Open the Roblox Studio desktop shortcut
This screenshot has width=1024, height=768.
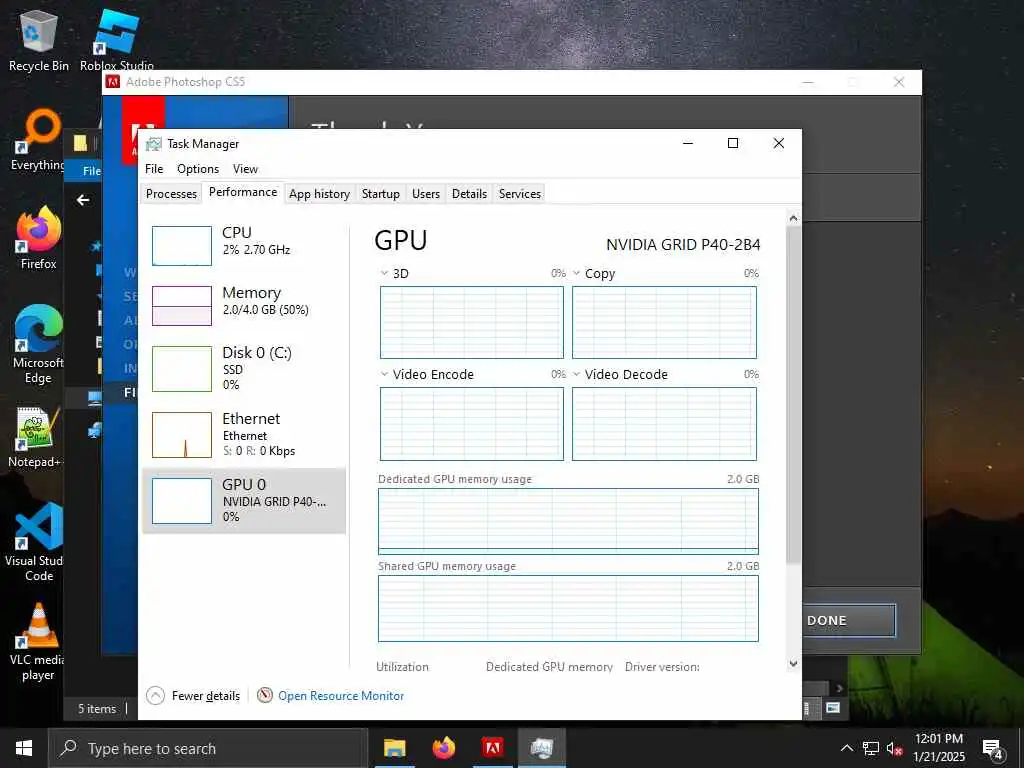pyautogui.click(x=116, y=39)
